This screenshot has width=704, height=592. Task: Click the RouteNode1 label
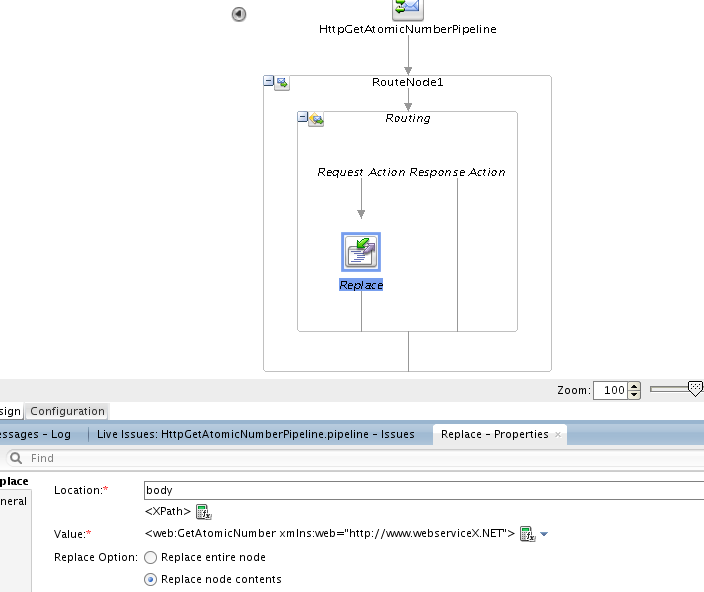pos(408,82)
